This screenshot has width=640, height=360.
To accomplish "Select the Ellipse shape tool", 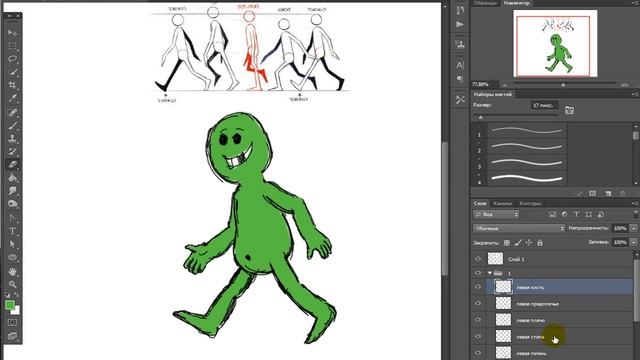I will pyautogui.click(x=12, y=258).
